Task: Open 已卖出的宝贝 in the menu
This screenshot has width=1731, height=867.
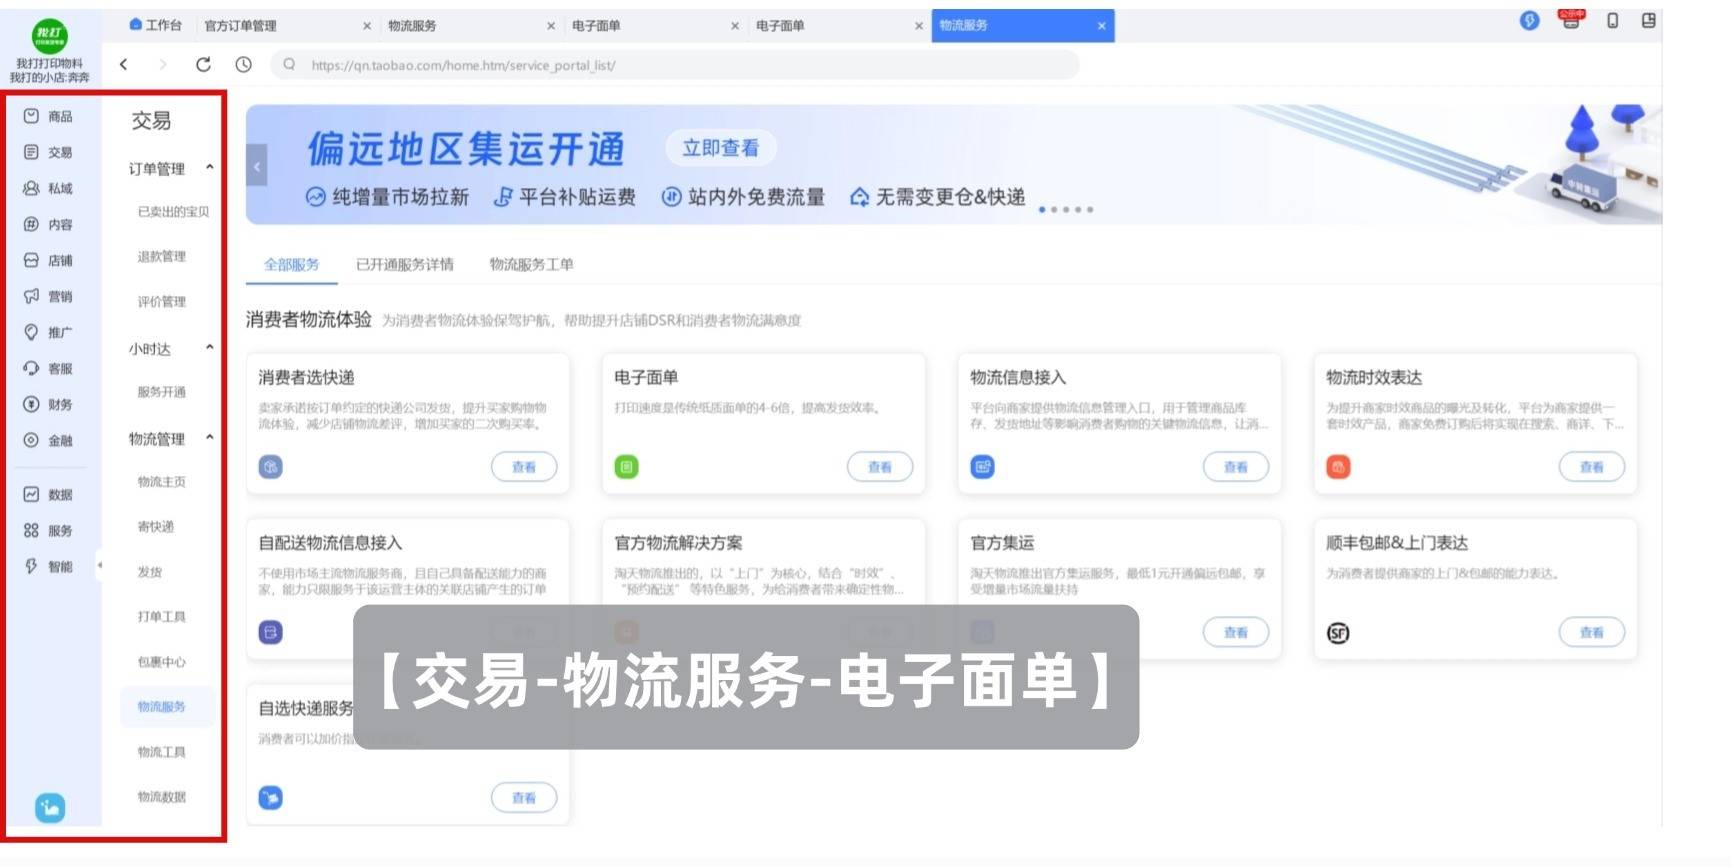Action: tap(173, 212)
